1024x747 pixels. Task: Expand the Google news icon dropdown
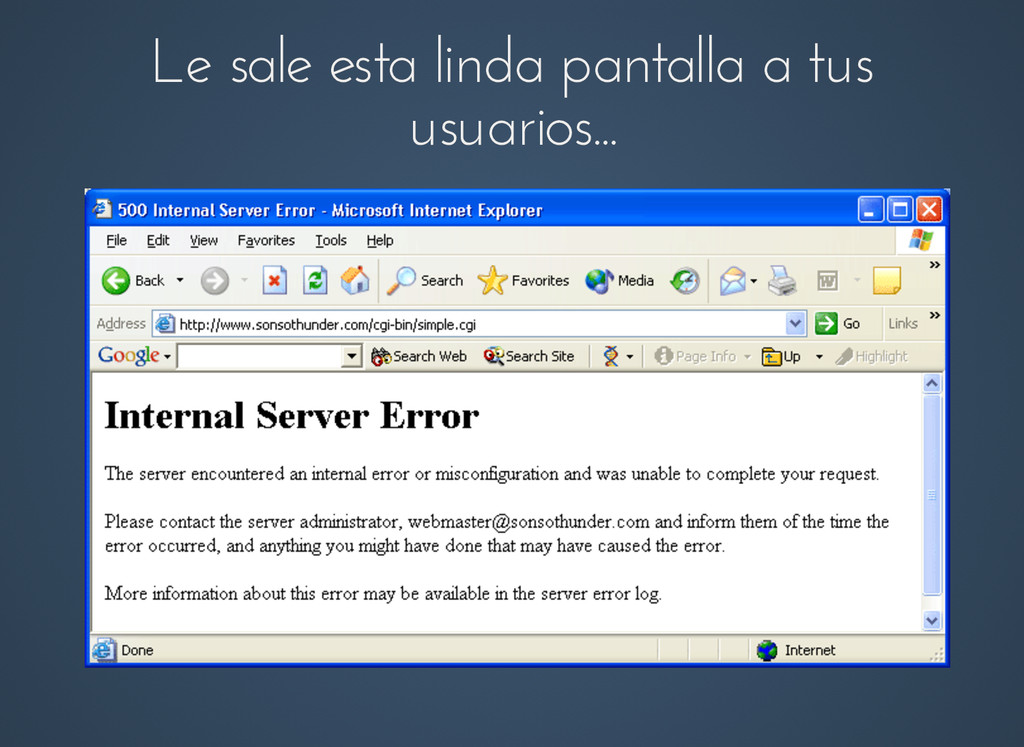[630, 357]
